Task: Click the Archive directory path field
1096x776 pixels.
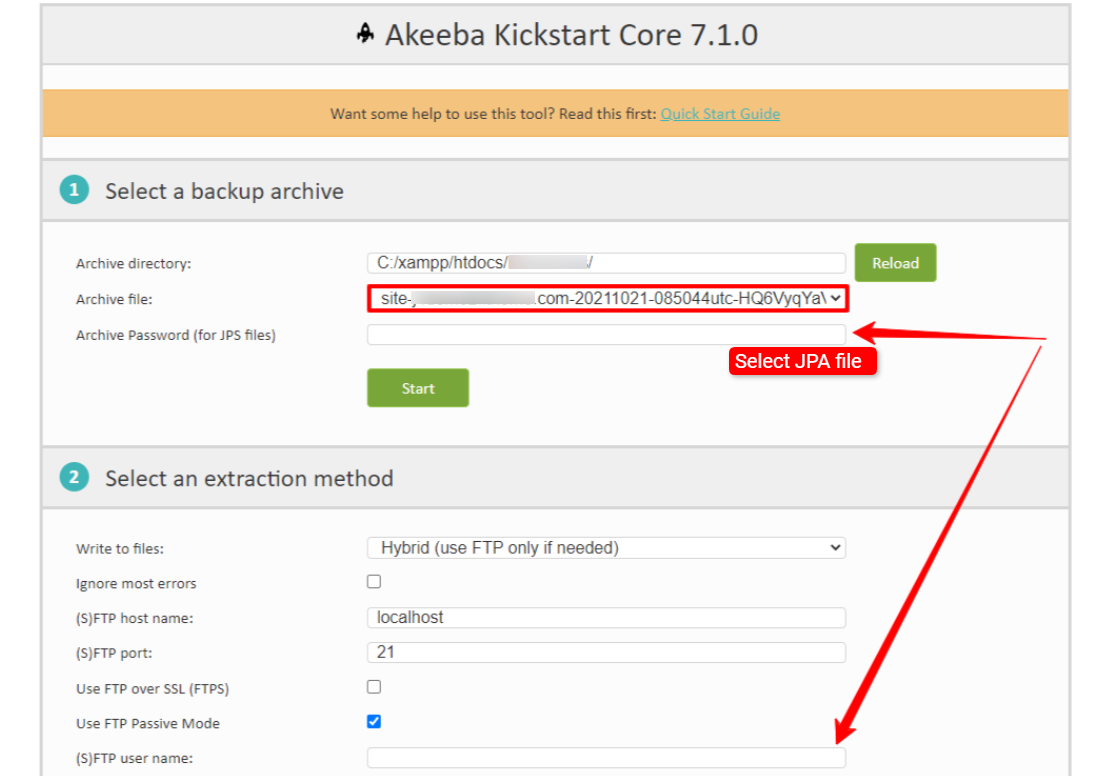Action: [606, 263]
